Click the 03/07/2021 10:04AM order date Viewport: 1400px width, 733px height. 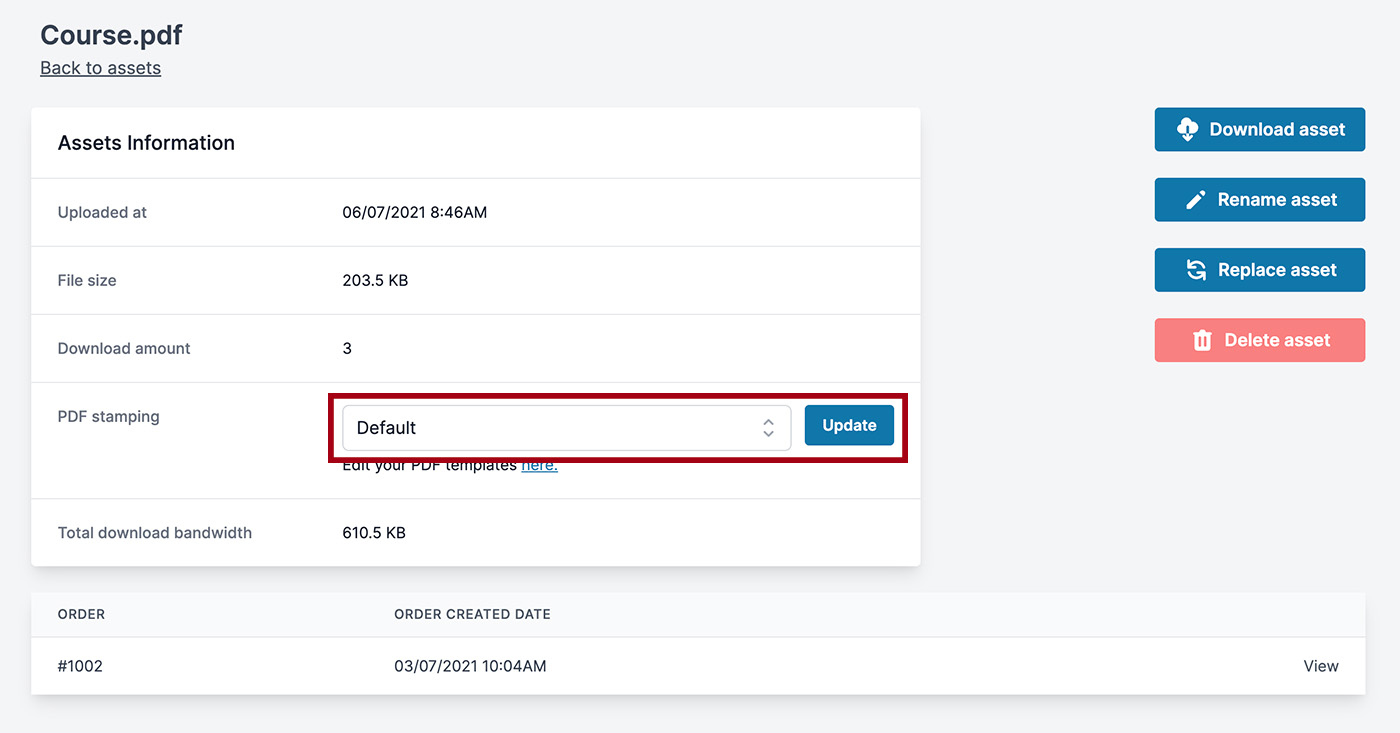pos(470,666)
